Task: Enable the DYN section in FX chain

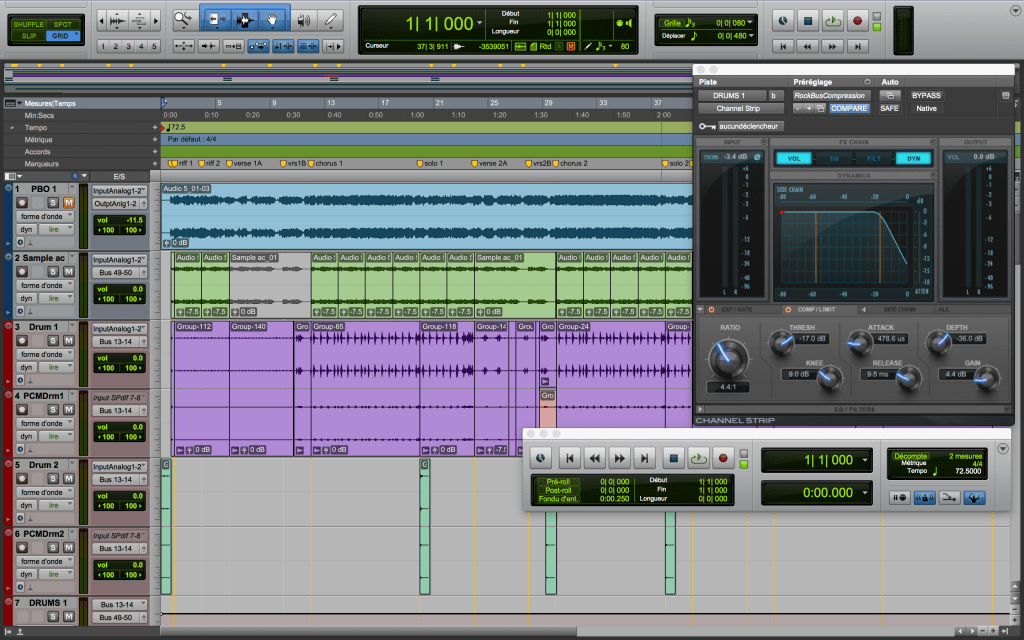Action: pos(913,158)
